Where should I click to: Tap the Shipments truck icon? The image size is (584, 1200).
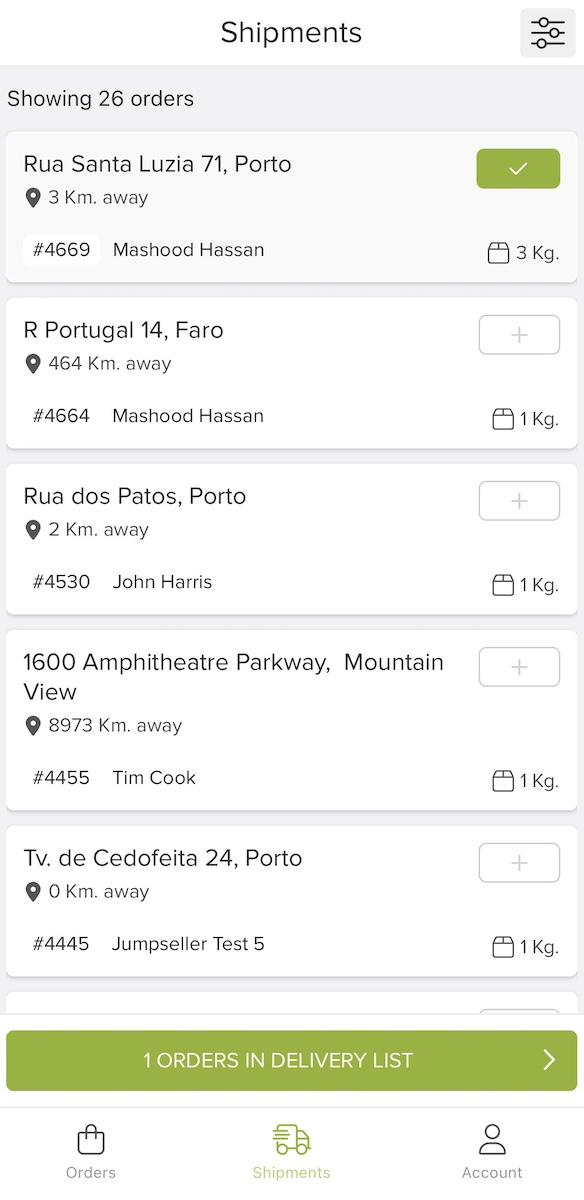291,1139
